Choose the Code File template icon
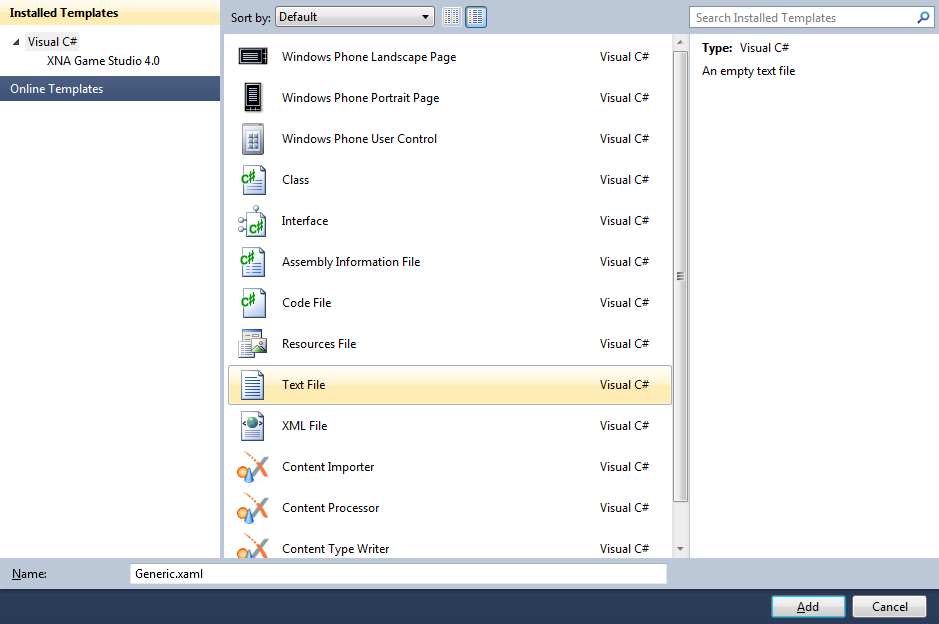 [x=253, y=303]
